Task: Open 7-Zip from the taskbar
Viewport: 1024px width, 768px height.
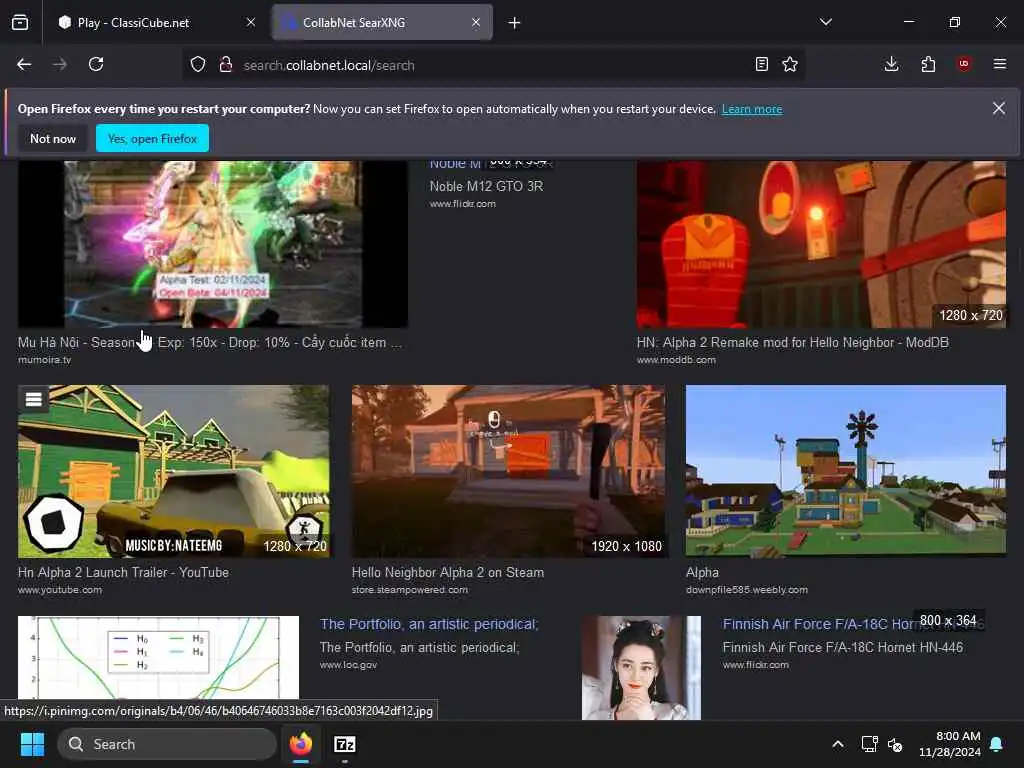Action: [x=345, y=744]
